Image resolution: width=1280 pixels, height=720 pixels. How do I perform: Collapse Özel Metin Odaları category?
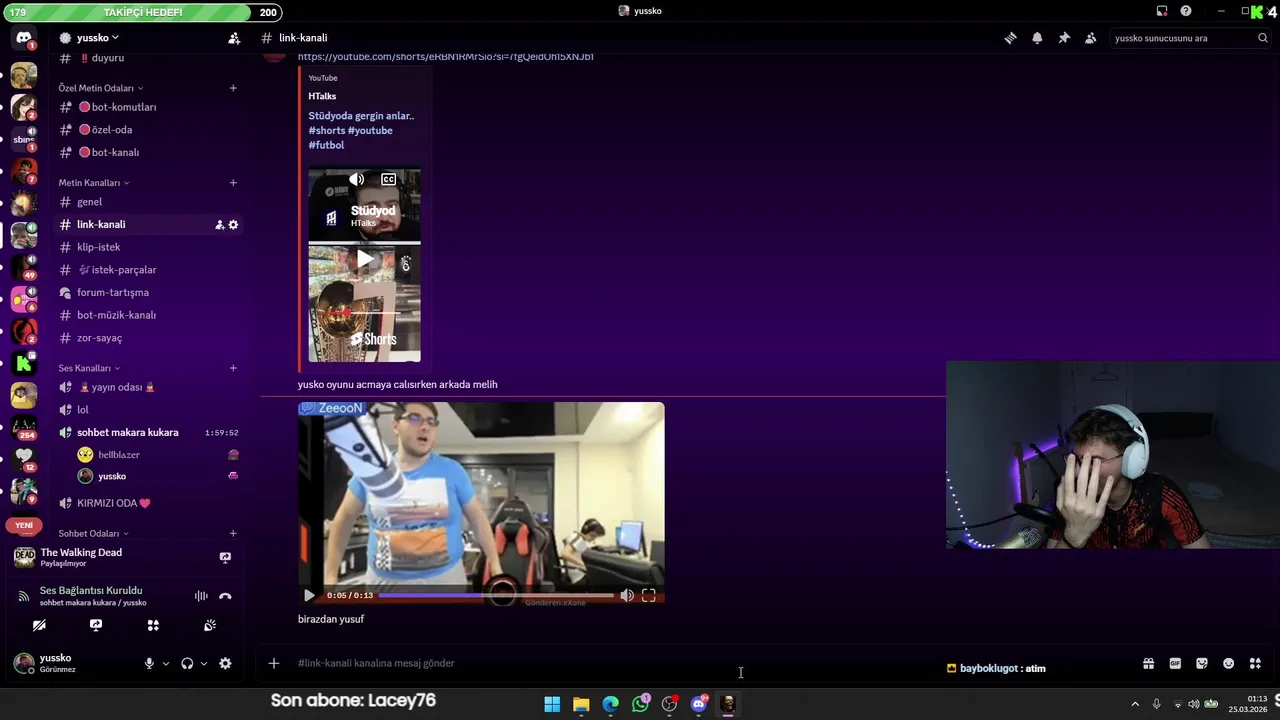pyautogui.click(x=101, y=88)
